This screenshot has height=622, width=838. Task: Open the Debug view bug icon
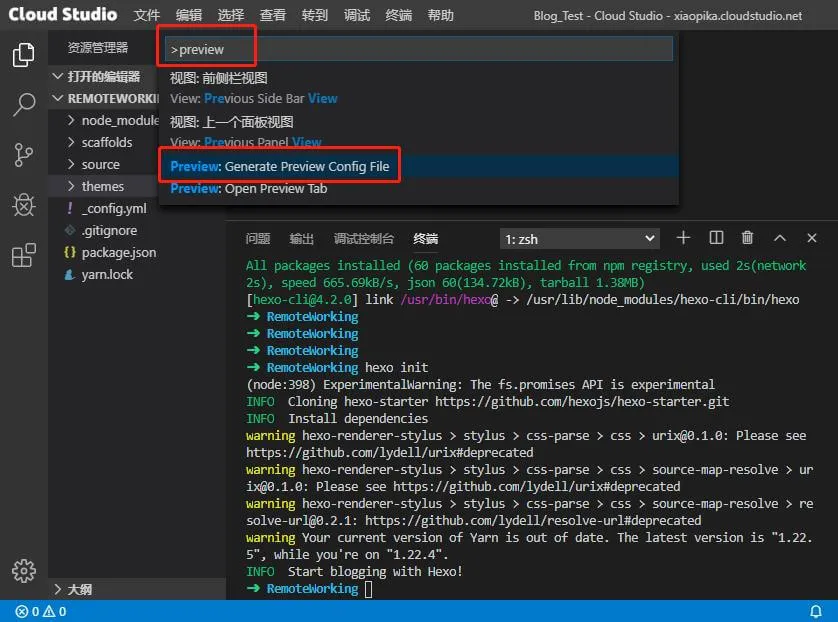pyautogui.click(x=24, y=205)
